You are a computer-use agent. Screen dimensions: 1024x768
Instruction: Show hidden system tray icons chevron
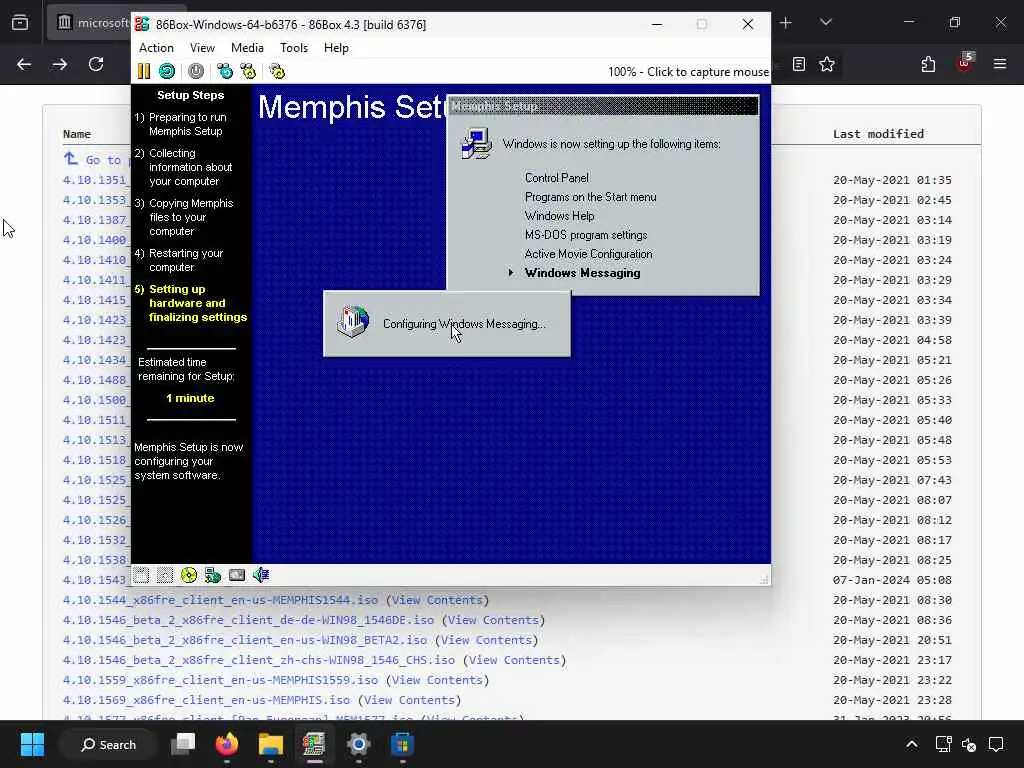(912, 744)
